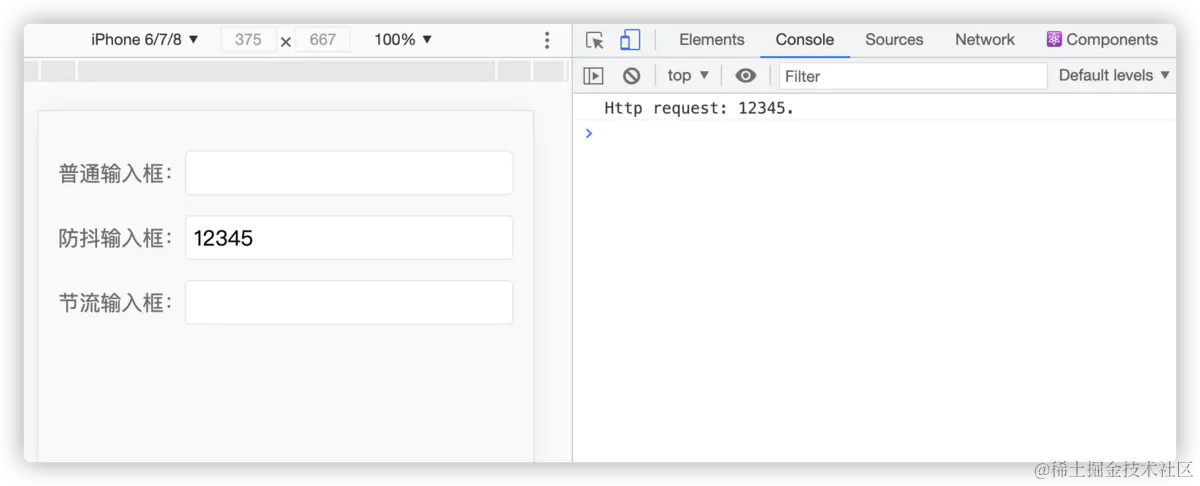Click the clear console icon
The width and height of the screenshot is (1200, 486).
coord(631,75)
